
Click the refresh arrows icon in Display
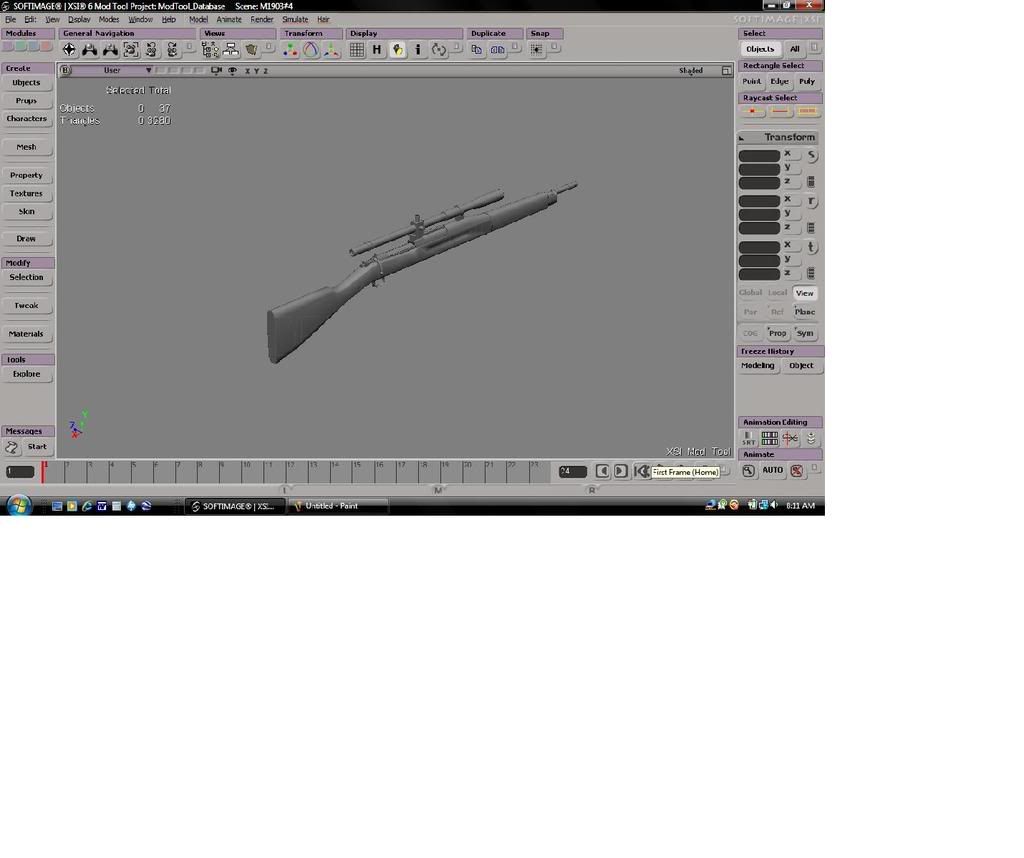pyautogui.click(x=439, y=50)
